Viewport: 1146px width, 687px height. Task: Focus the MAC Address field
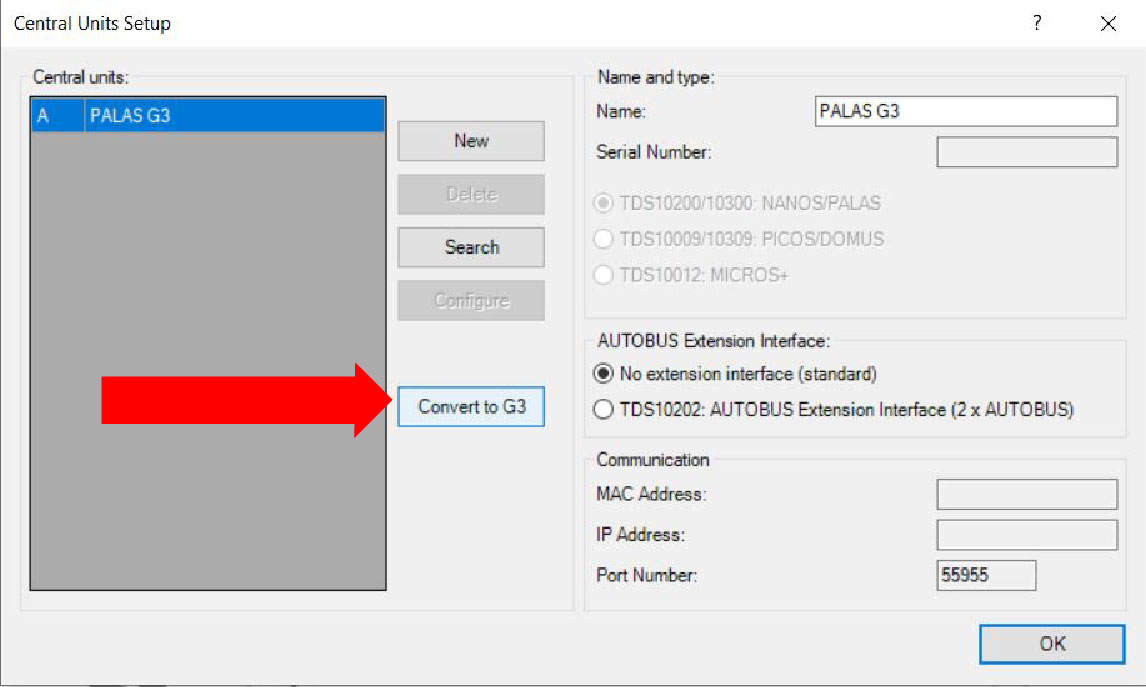pos(1026,494)
